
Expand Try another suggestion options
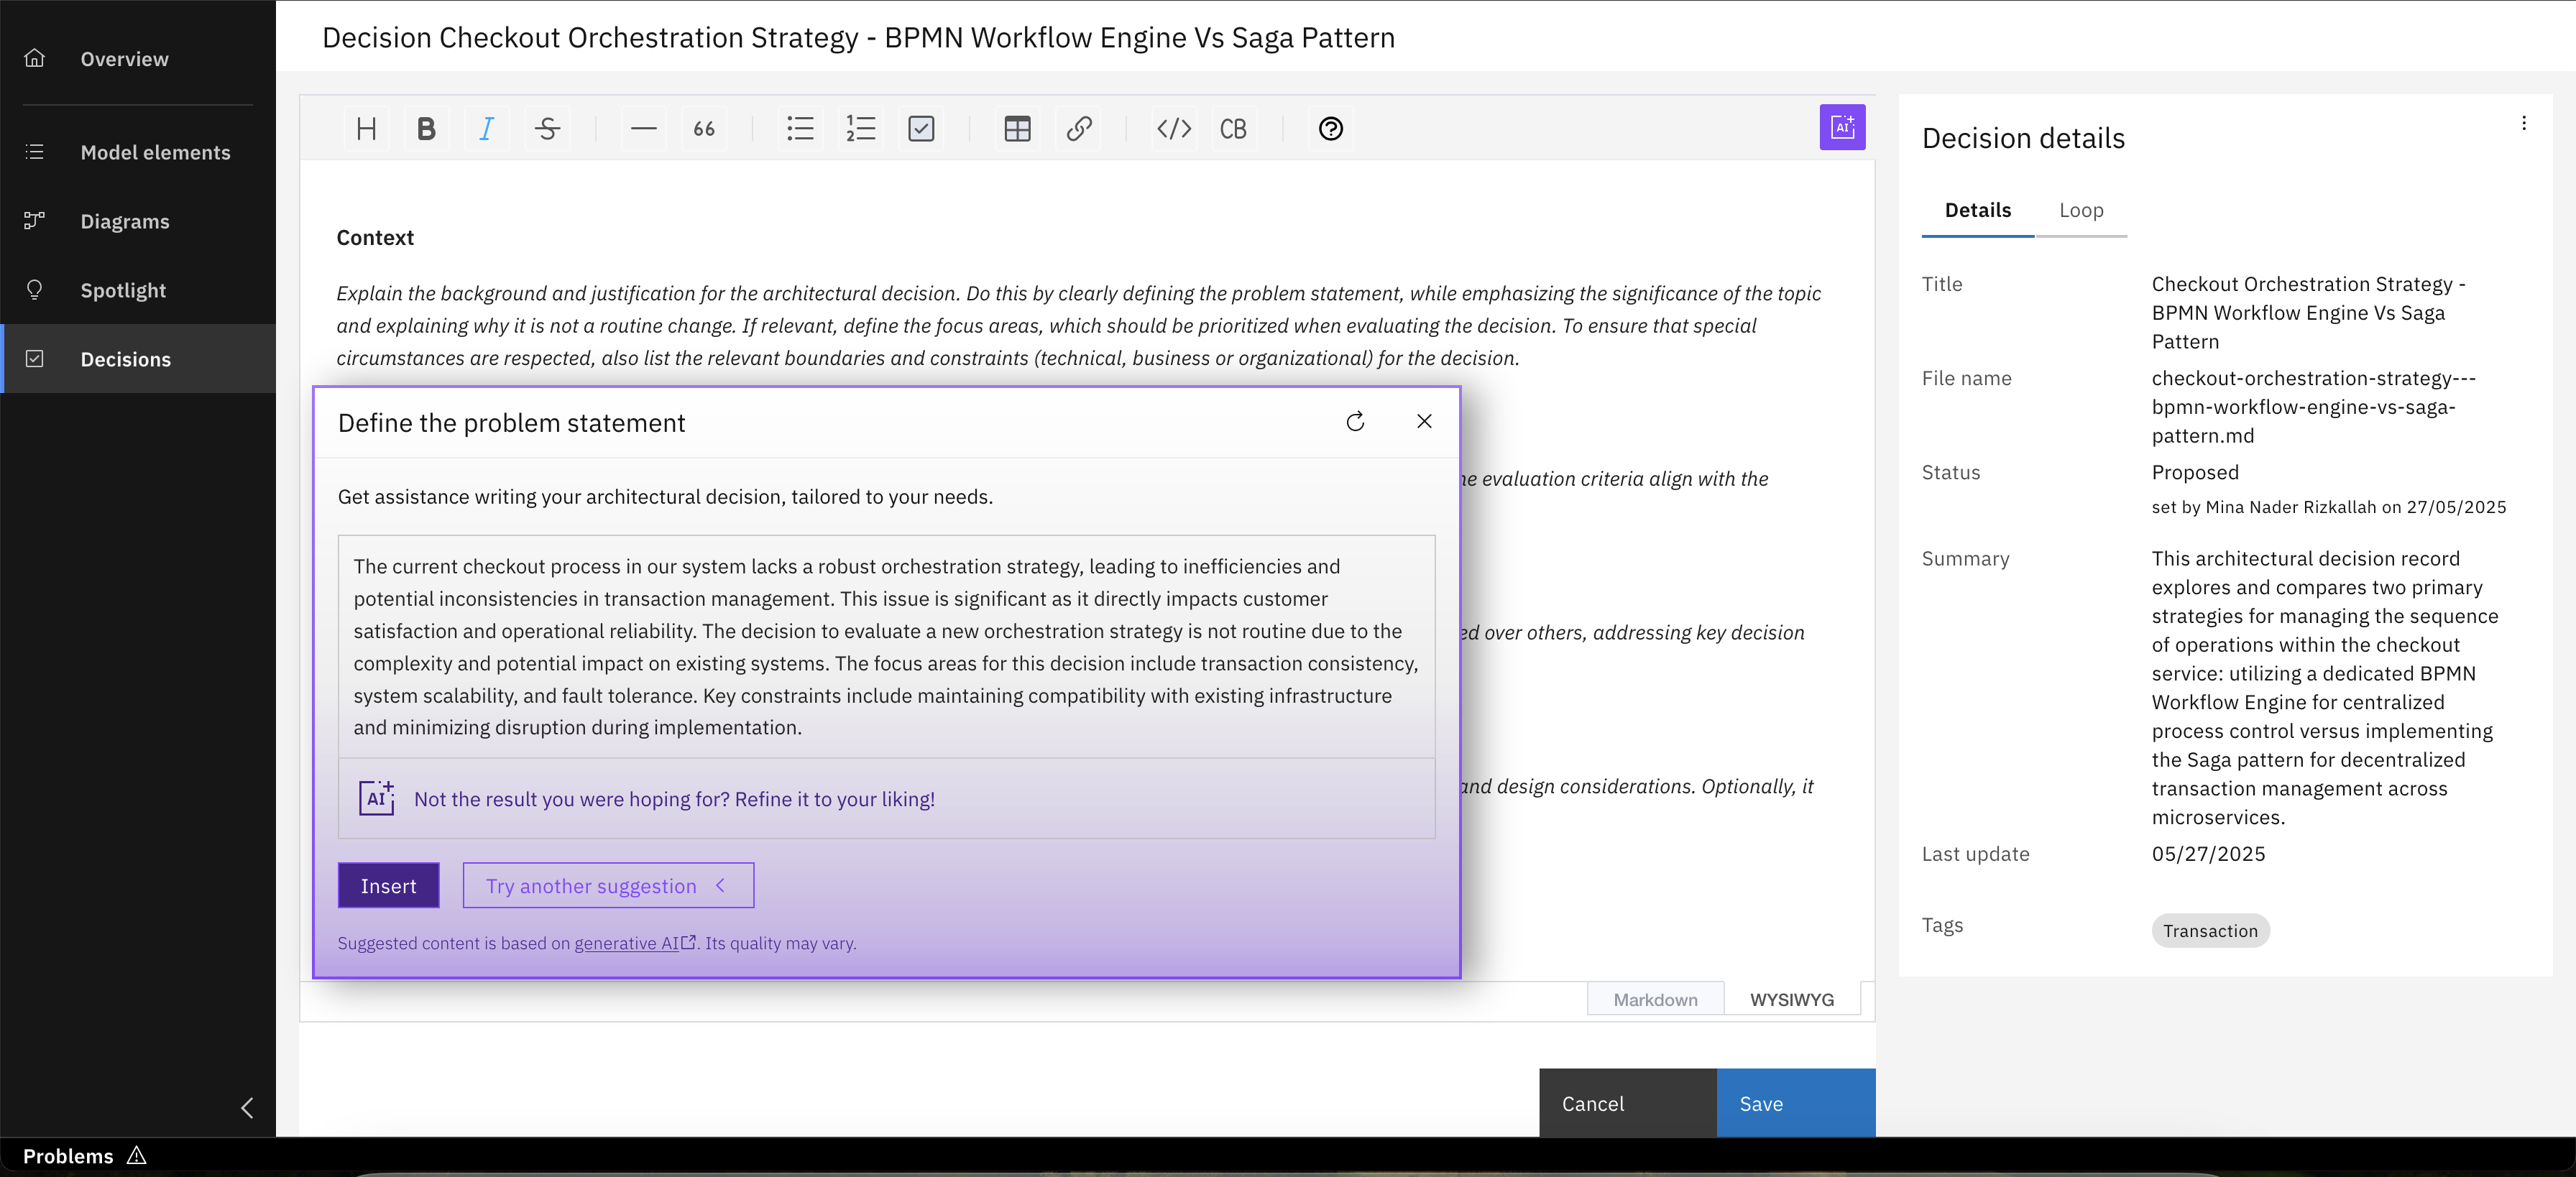[x=608, y=886]
